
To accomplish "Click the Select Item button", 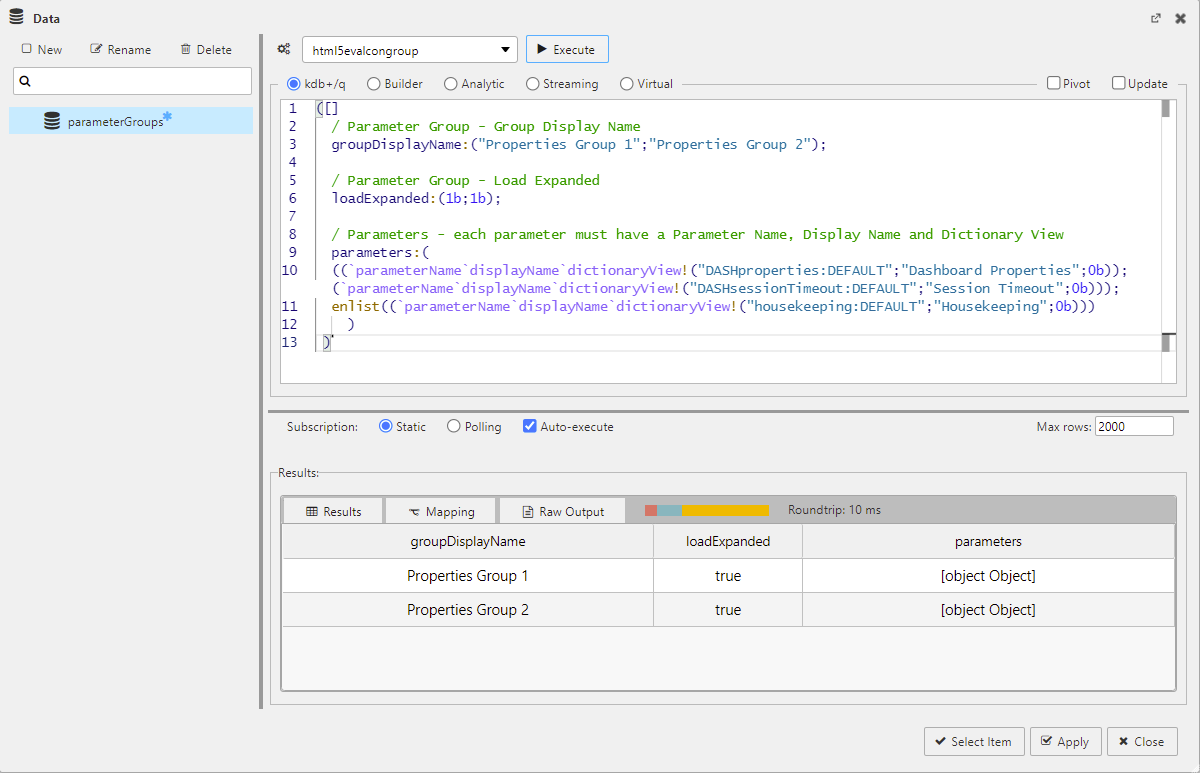I will pyautogui.click(x=973, y=741).
